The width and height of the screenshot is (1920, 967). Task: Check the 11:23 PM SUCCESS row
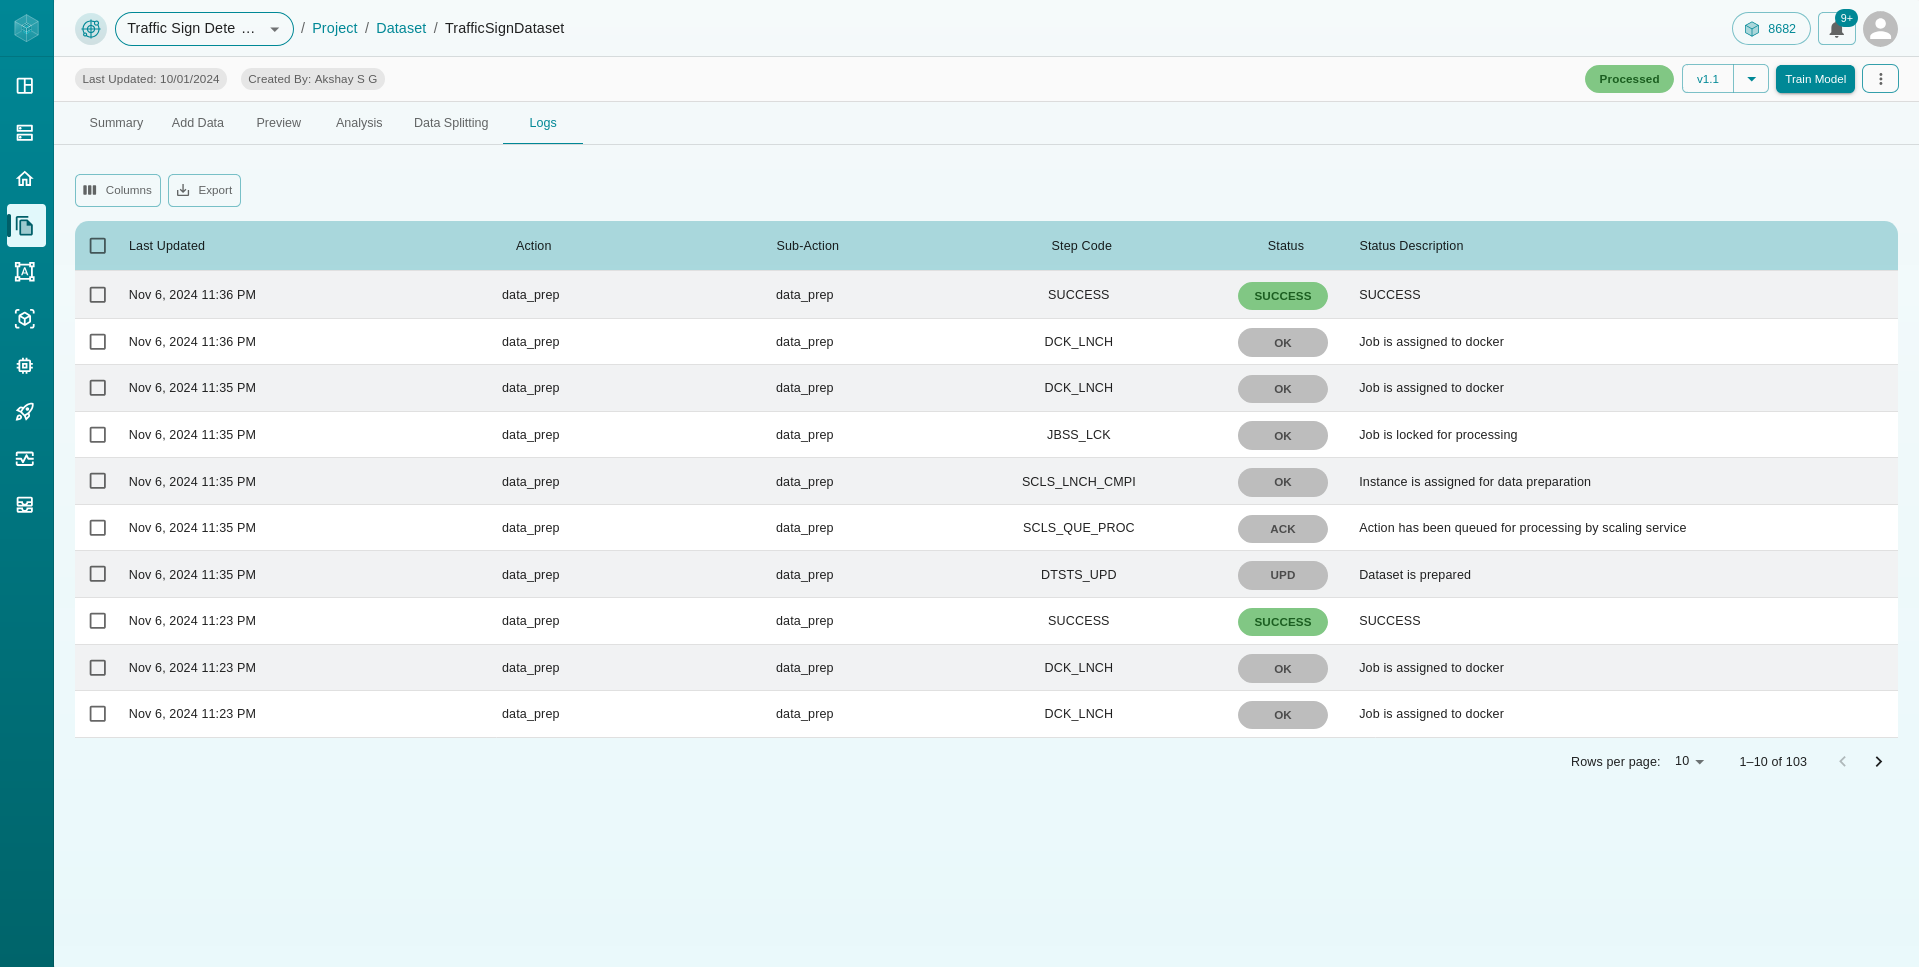(x=98, y=621)
